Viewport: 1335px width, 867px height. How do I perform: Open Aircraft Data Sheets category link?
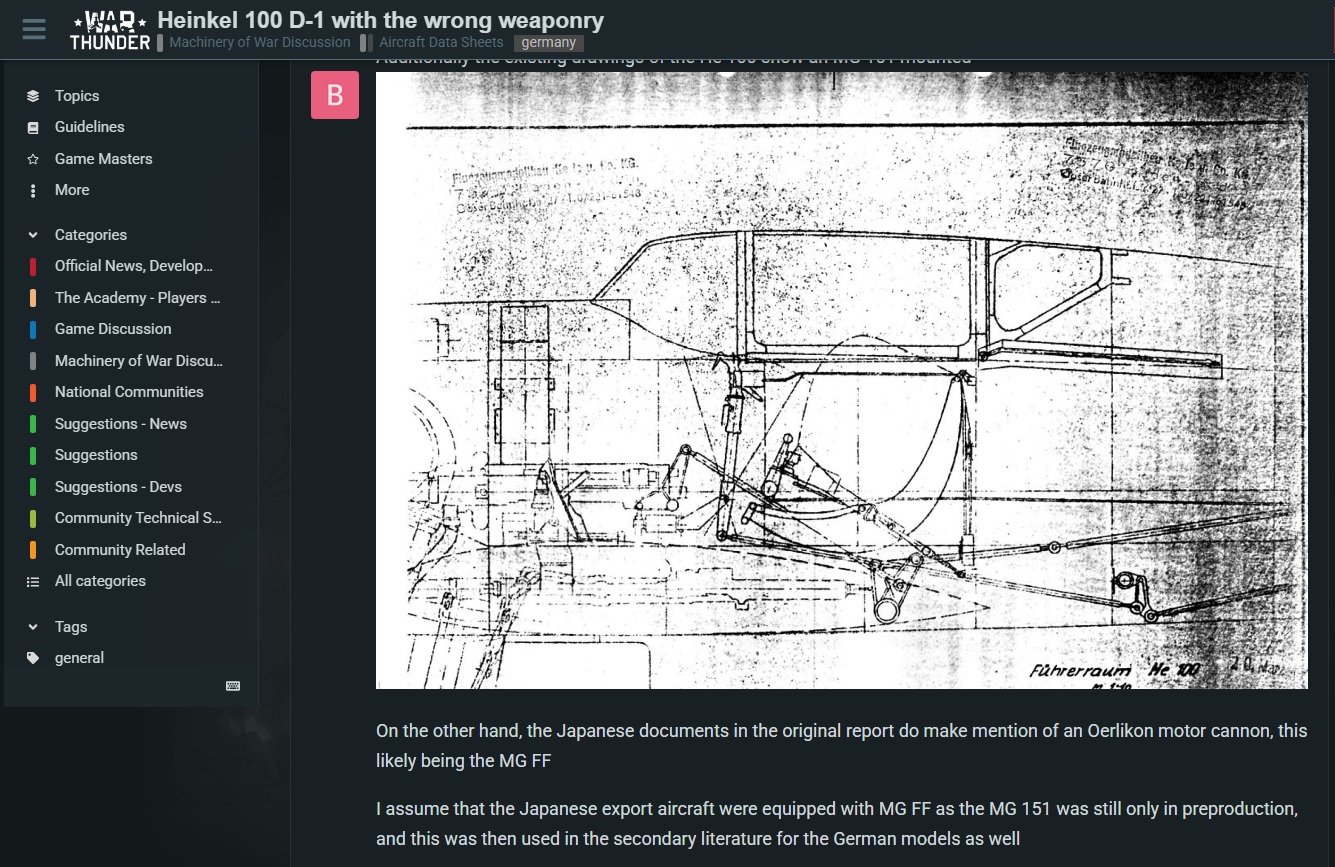[x=441, y=42]
